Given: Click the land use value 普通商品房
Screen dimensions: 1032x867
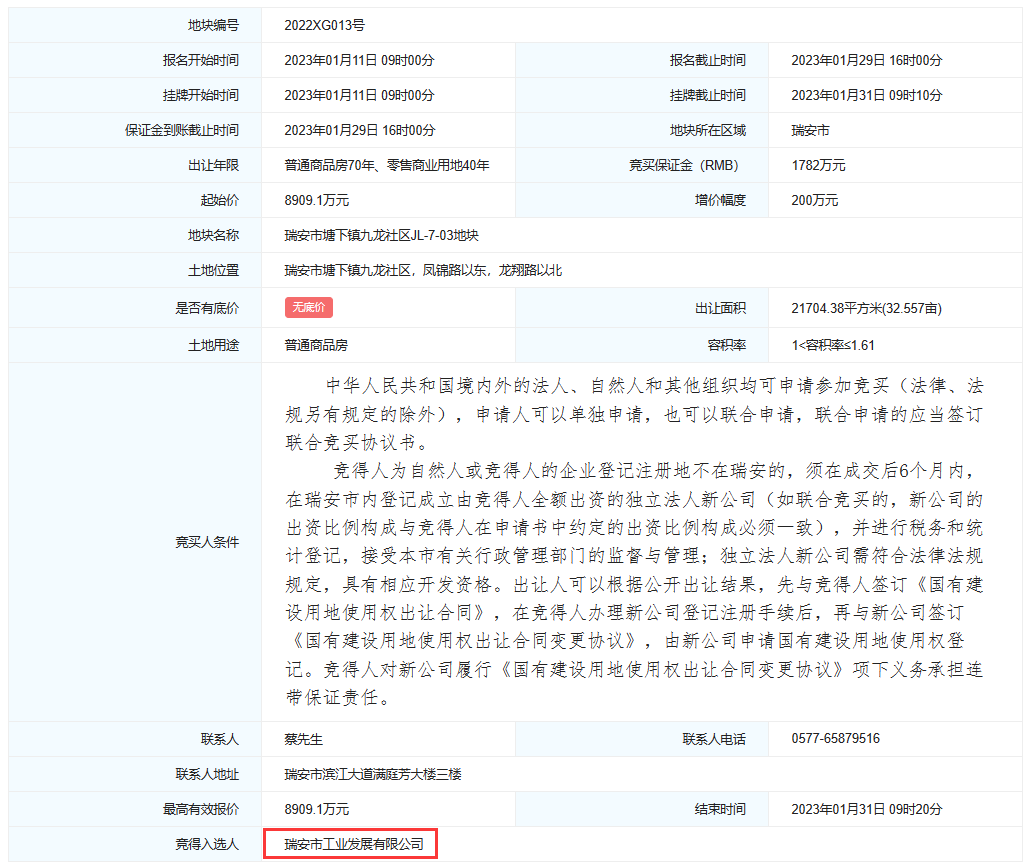Looking at the screenshot, I should point(316,345).
